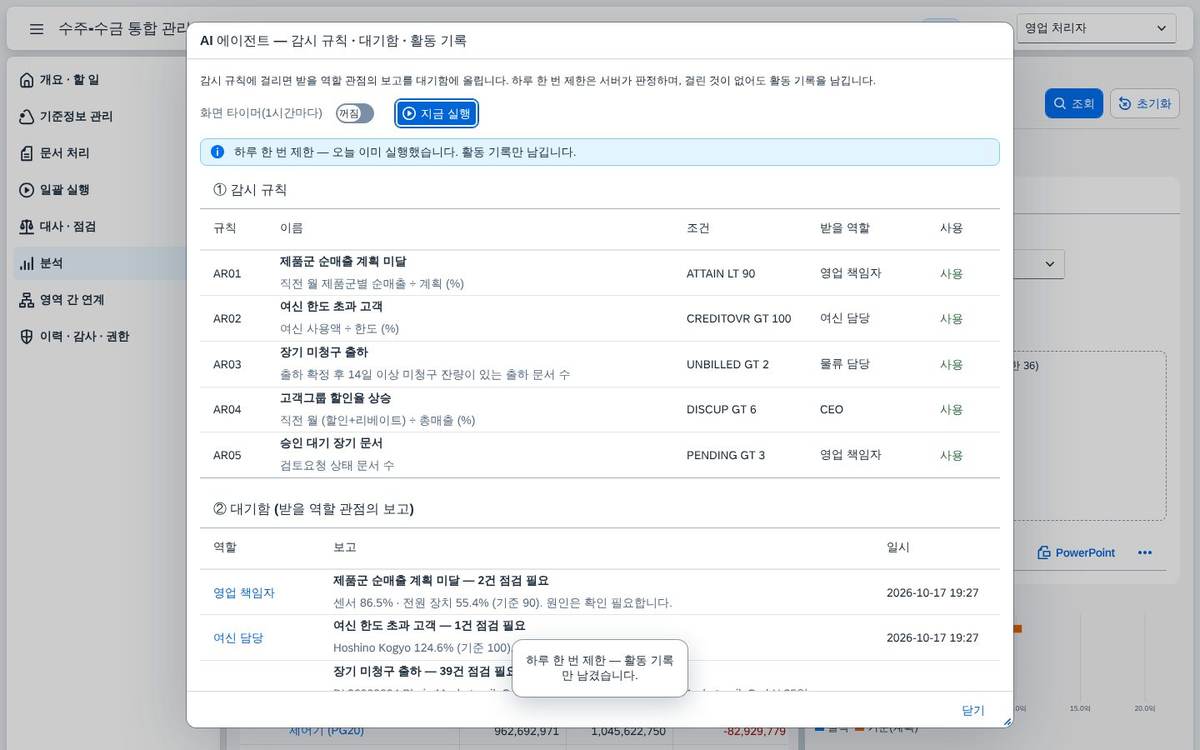Click condition DISCUP GT 6
Viewport: 1200px width, 750px height.
(722, 410)
